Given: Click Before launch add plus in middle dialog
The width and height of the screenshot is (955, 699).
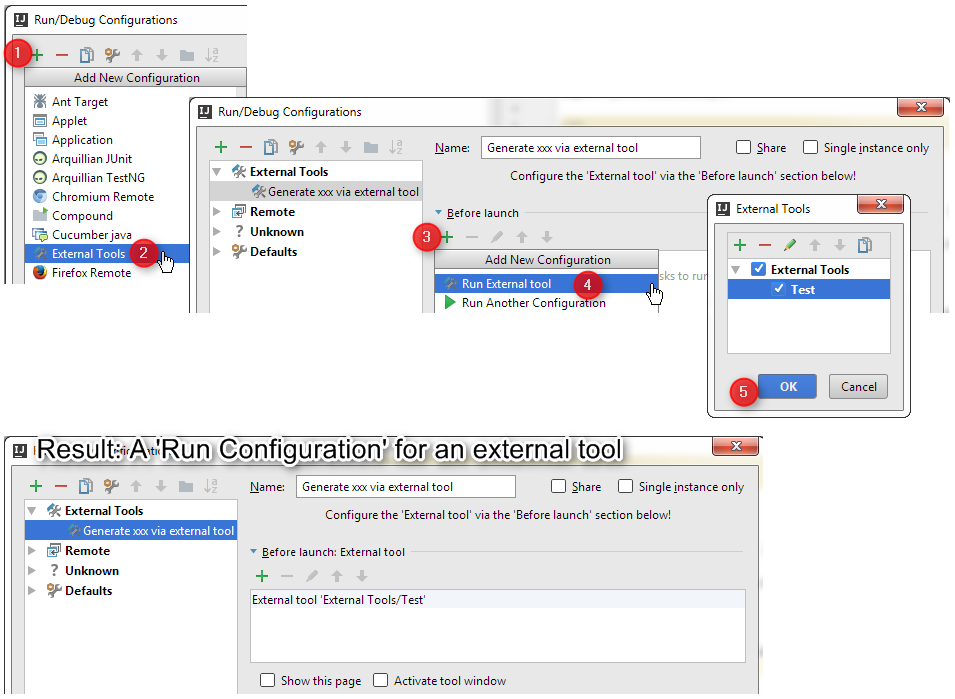Looking at the screenshot, I should point(447,237).
